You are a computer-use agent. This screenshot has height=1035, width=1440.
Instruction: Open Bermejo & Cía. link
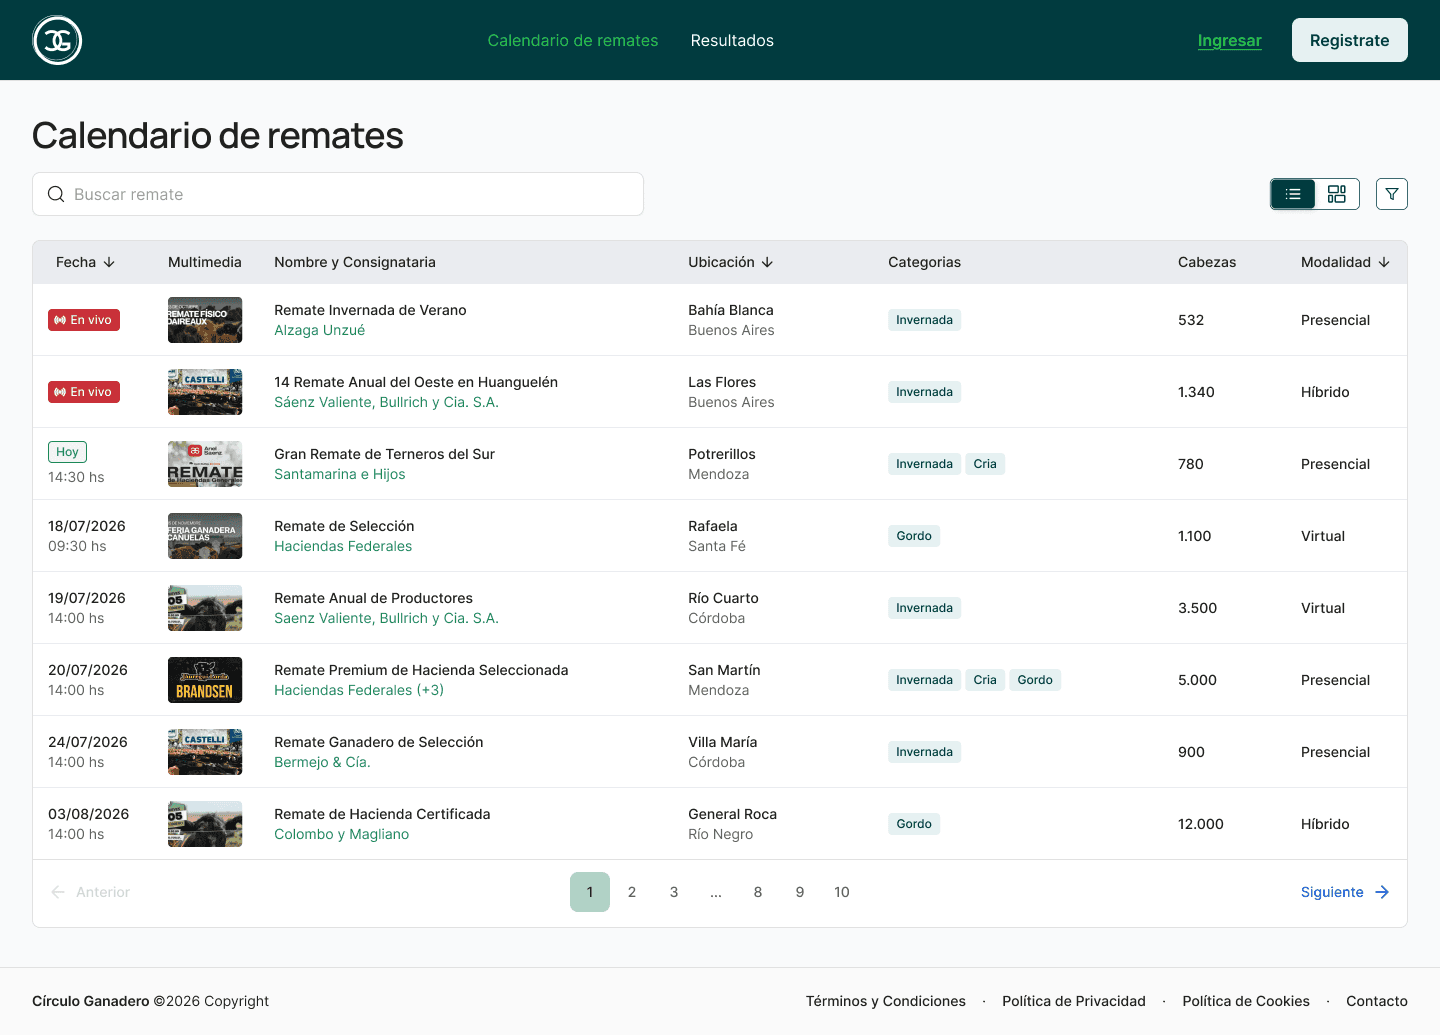(x=322, y=762)
